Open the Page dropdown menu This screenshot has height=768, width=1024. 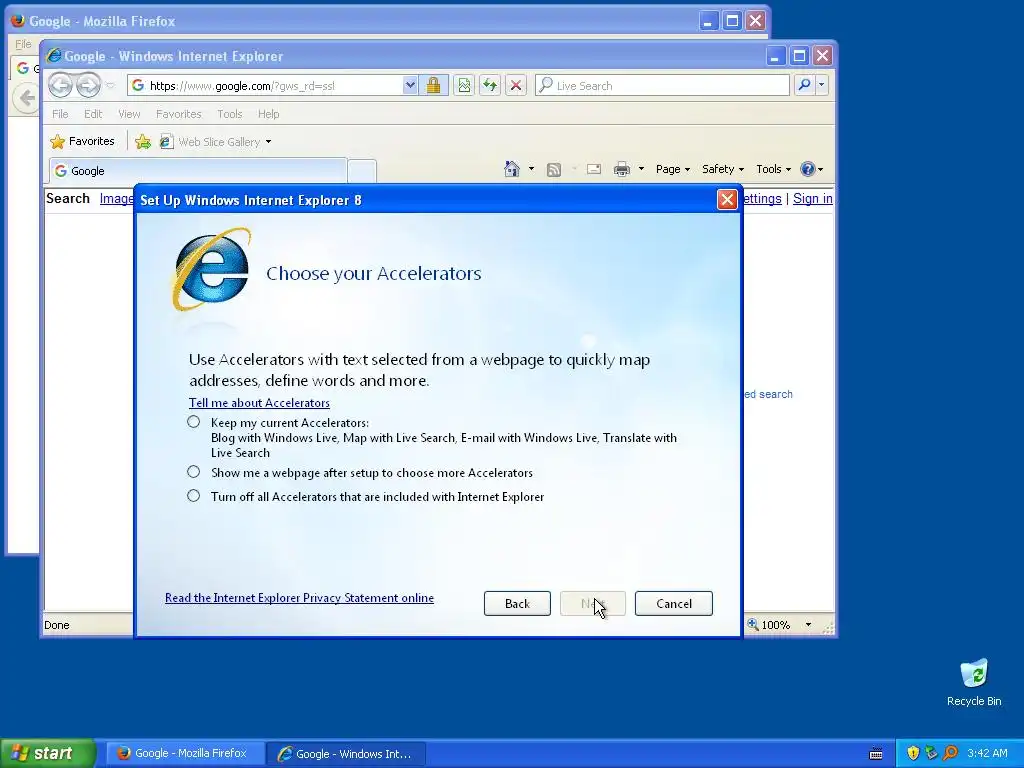click(x=673, y=169)
